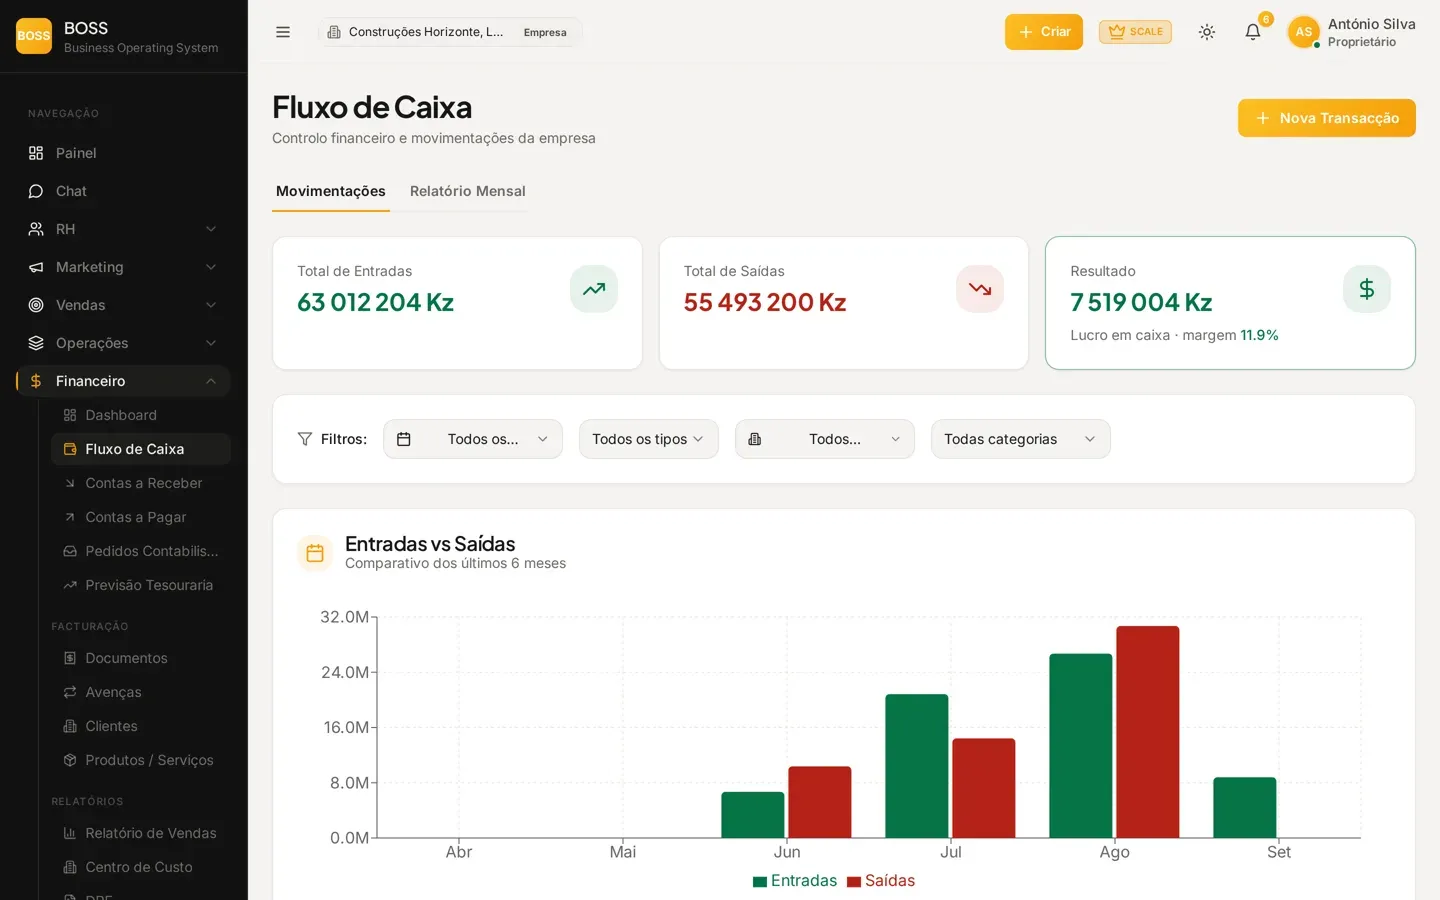1440x900 pixels.
Task: Click the Total de Entradas trend-up icon
Action: [x=594, y=289]
